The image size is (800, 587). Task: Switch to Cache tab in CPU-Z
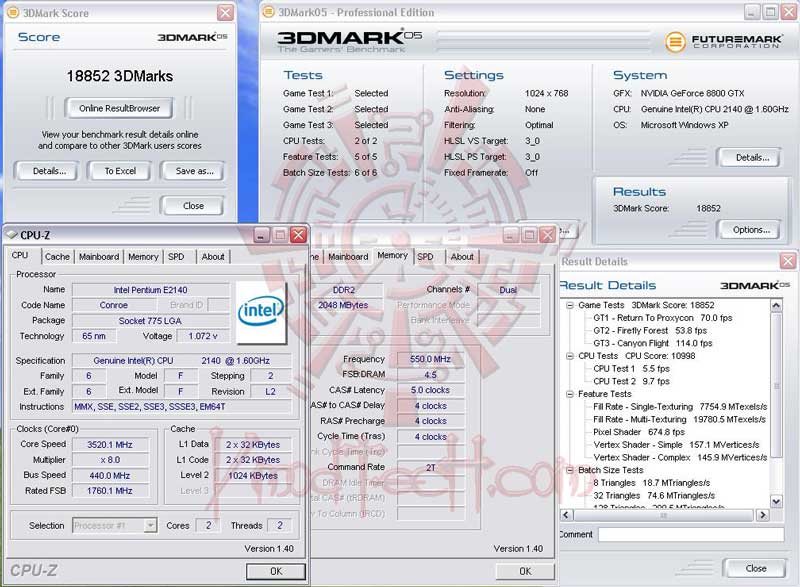point(57,257)
